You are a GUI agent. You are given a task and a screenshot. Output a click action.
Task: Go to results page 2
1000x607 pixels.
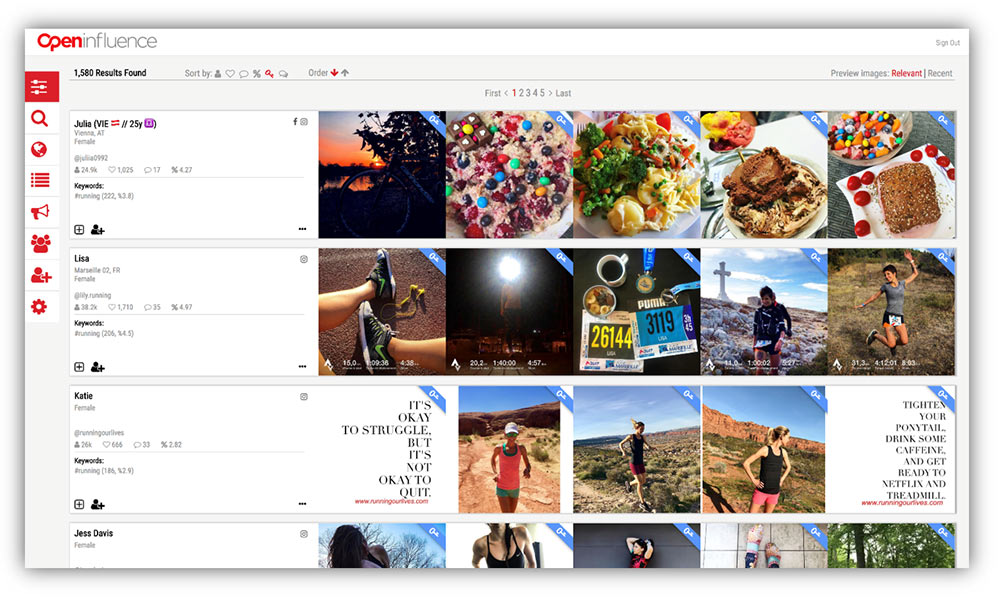click(521, 93)
